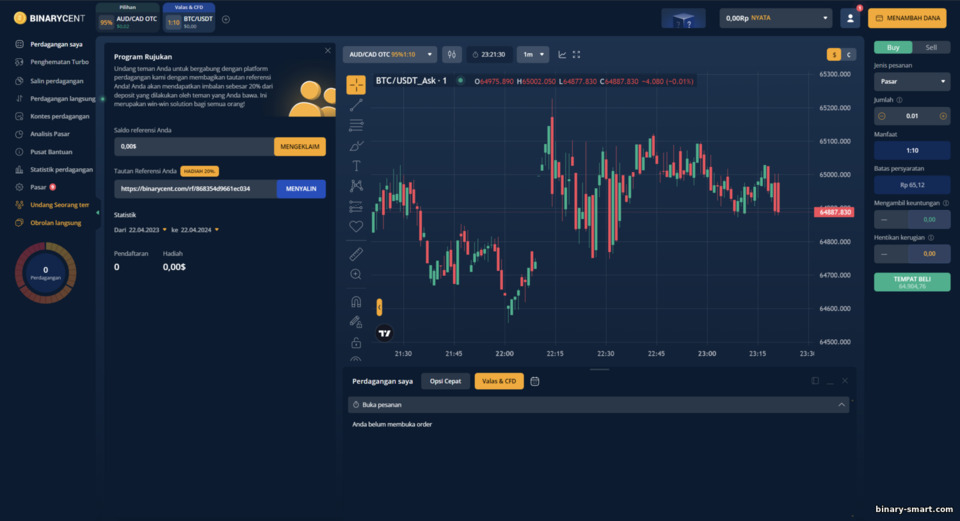Select the trend line drawing tool
Screen dimensions: 960x521
pyautogui.click(x=356, y=105)
